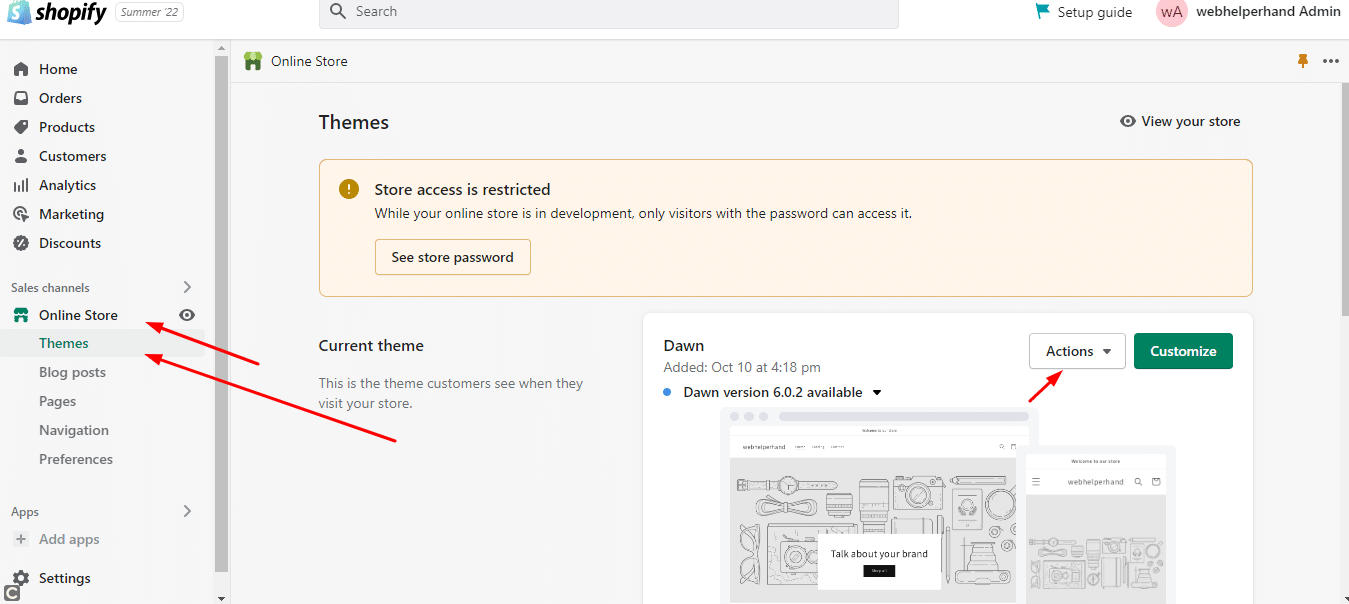The image size is (1349, 604).
Task: Open Marketing in sidebar
Action: point(71,214)
